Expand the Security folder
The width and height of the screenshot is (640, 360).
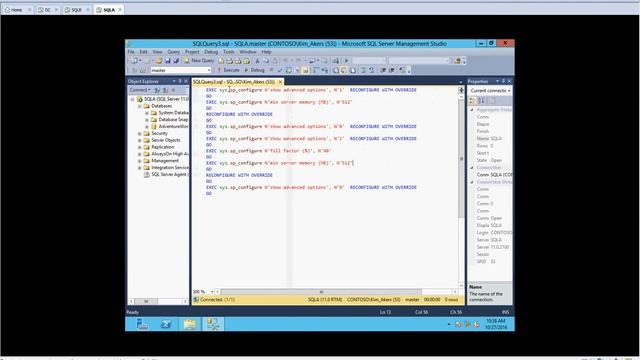coord(140,133)
